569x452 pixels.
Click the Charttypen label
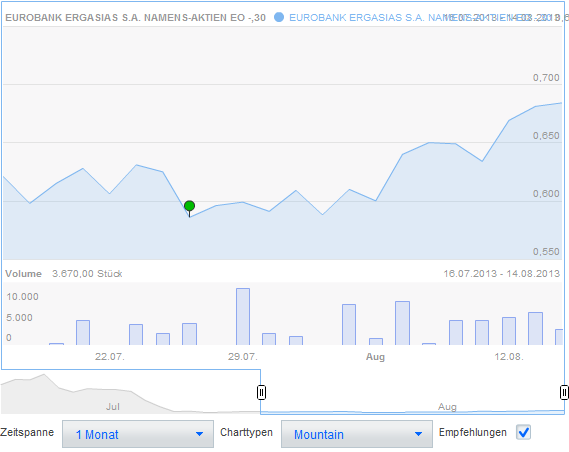click(246, 432)
